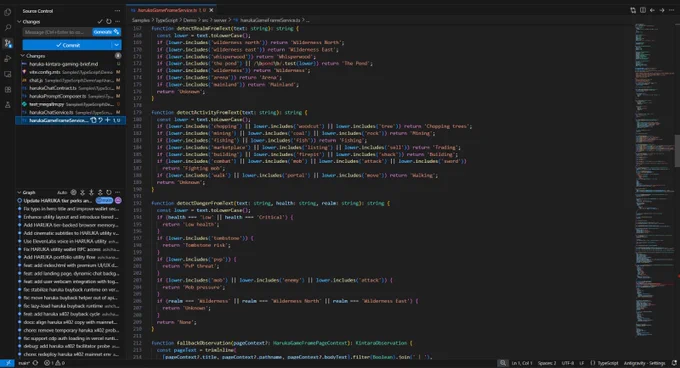Open the Remote Explorer view icon
Image resolution: width=680 pixels, height=368 pixels.
tap(7, 74)
